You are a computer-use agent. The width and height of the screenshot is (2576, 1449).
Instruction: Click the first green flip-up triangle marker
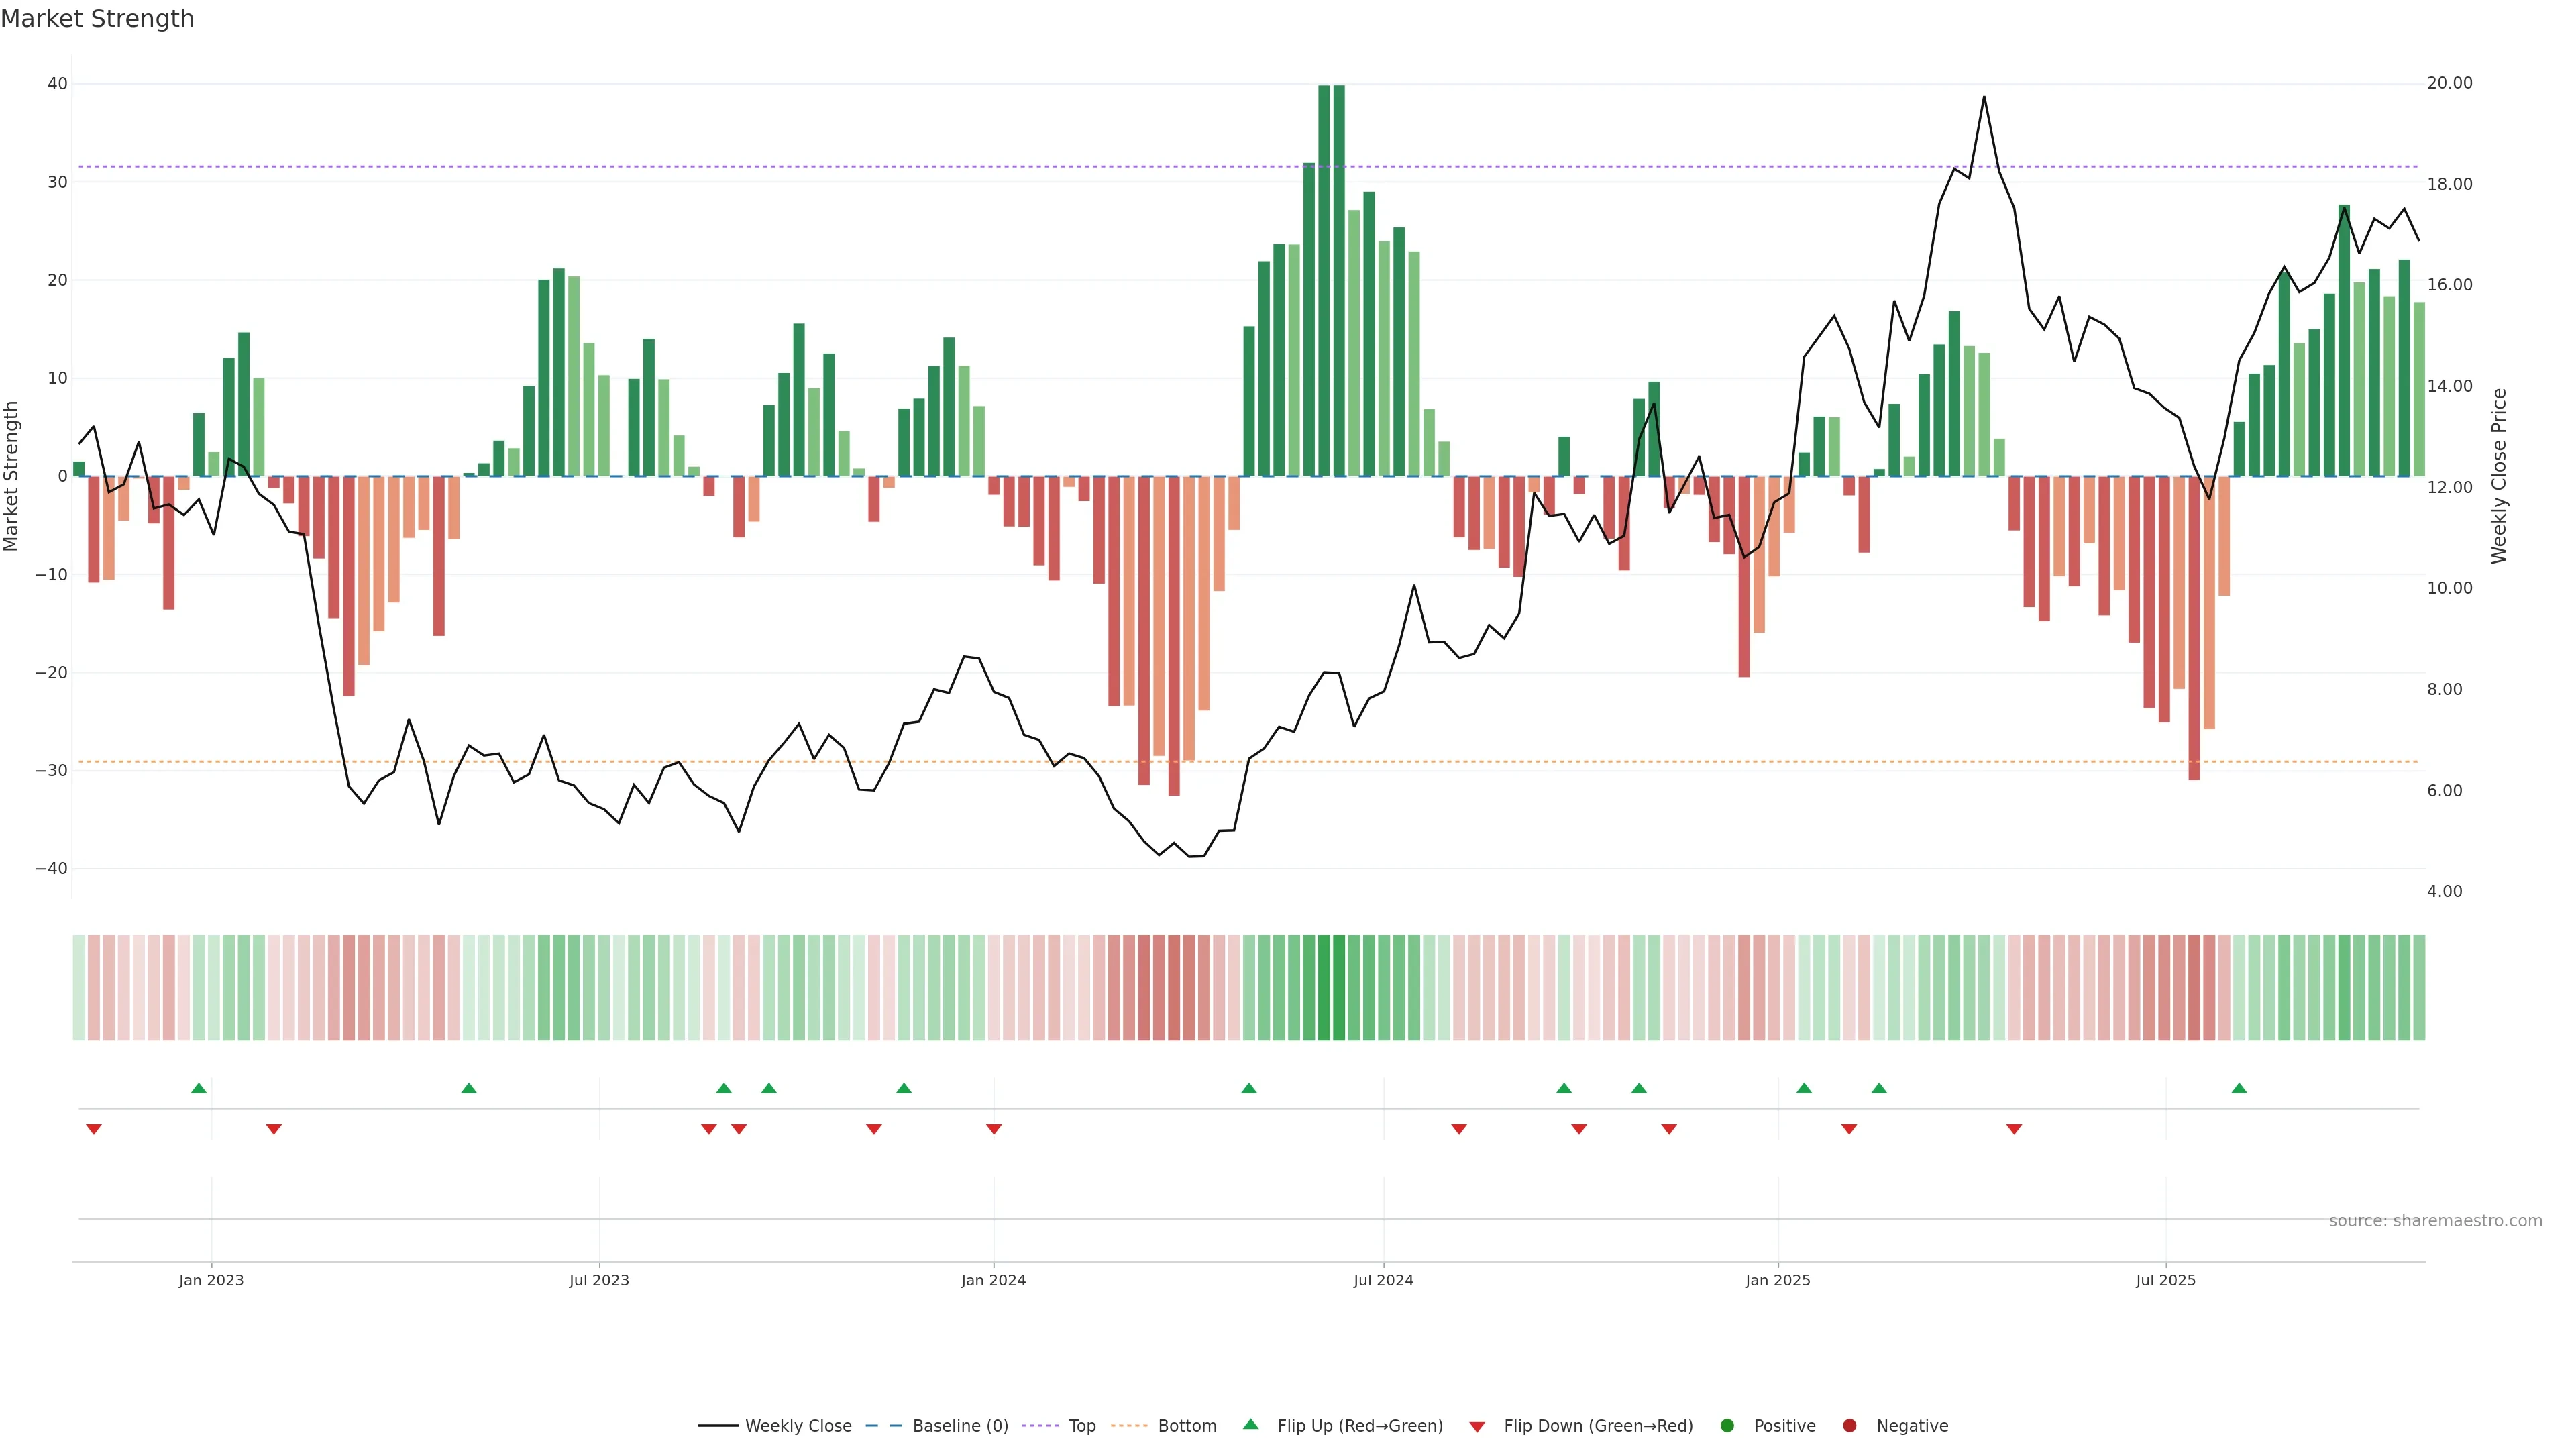pyautogui.click(x=199, y=1088)
